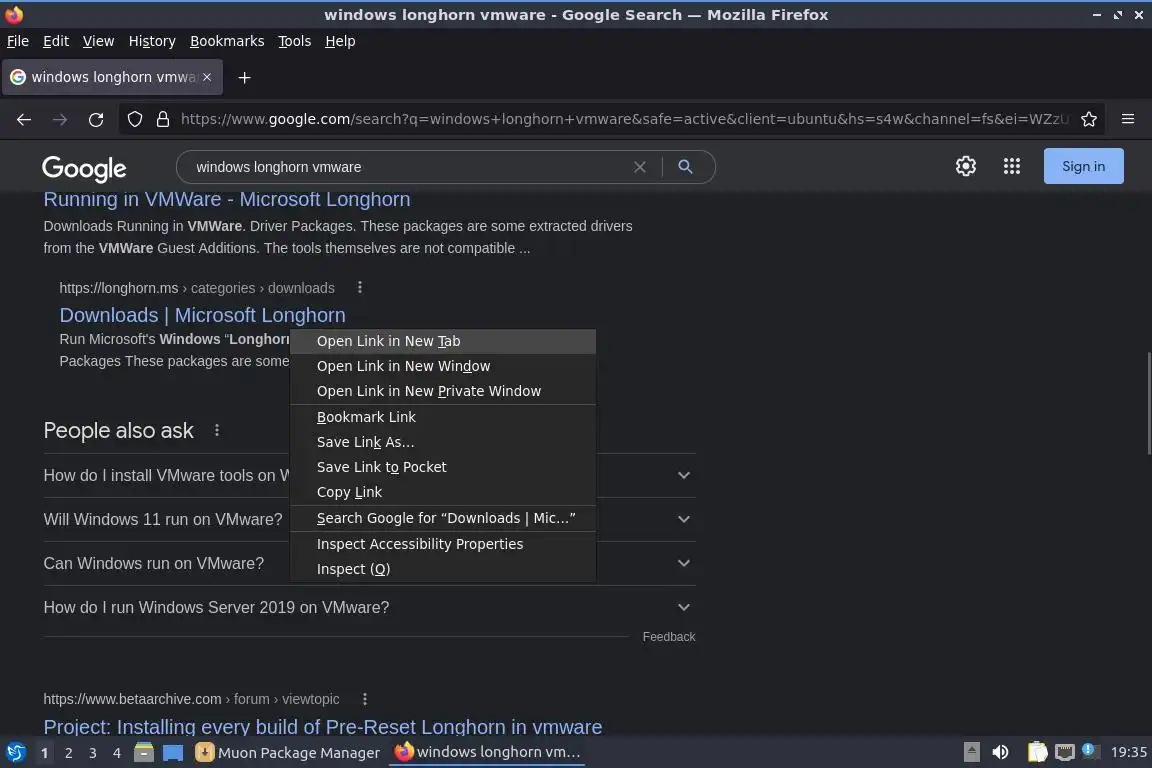Choose Open Link in New Tab
Viewport: 1152px width, 768px height.
point(443,341)
